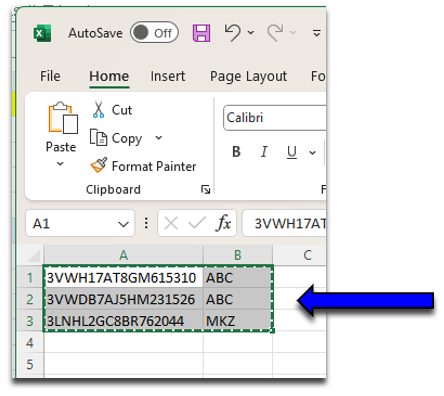The image size is (444, 396).
Task: Open the Name Box dropdown chevron
Action: pos(123,224)
